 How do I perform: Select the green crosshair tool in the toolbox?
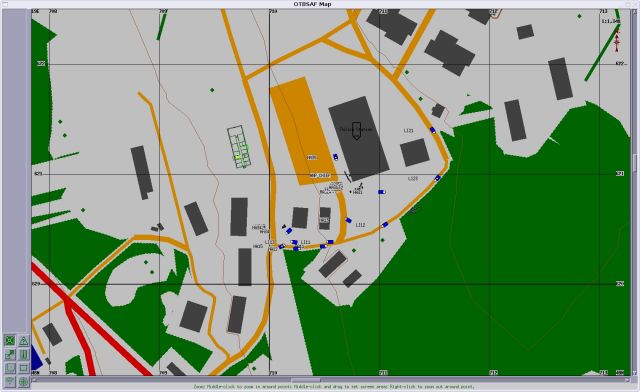pyautogui.click(x=10, y=340)
